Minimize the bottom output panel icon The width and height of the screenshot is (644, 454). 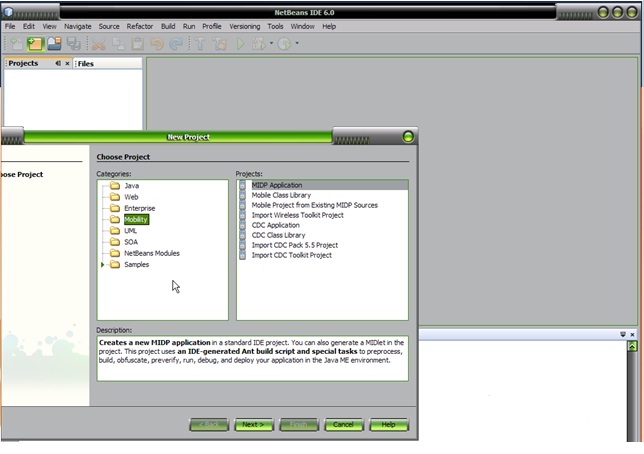[x=623, y=334]
